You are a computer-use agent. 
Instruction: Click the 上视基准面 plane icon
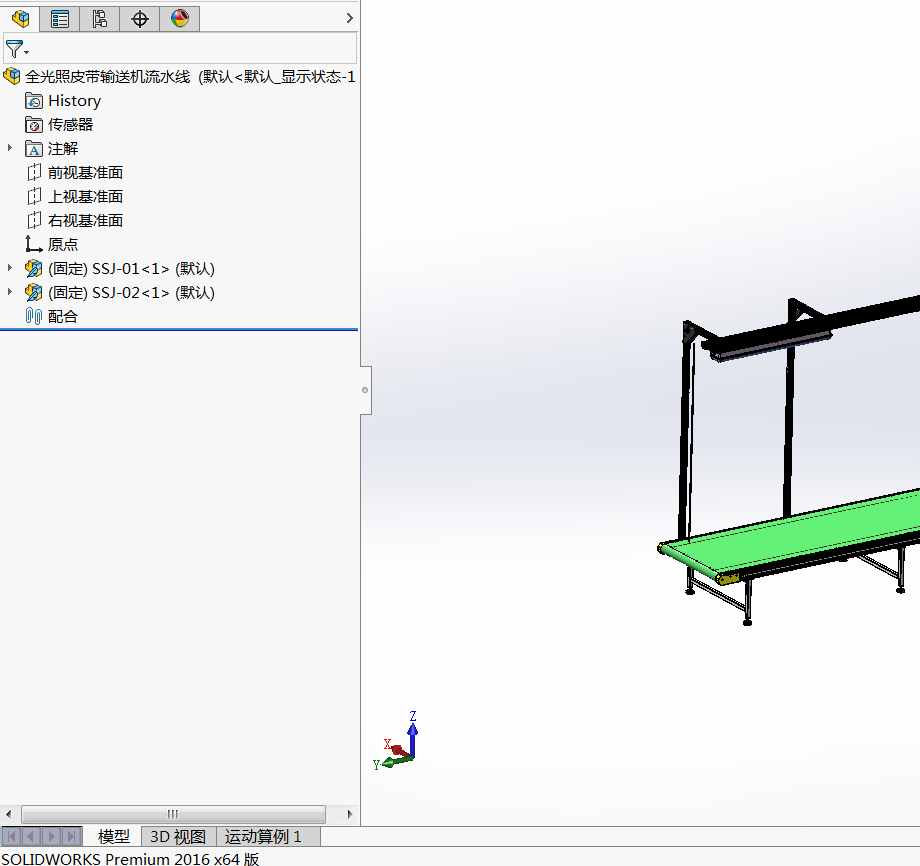[34, 197]
